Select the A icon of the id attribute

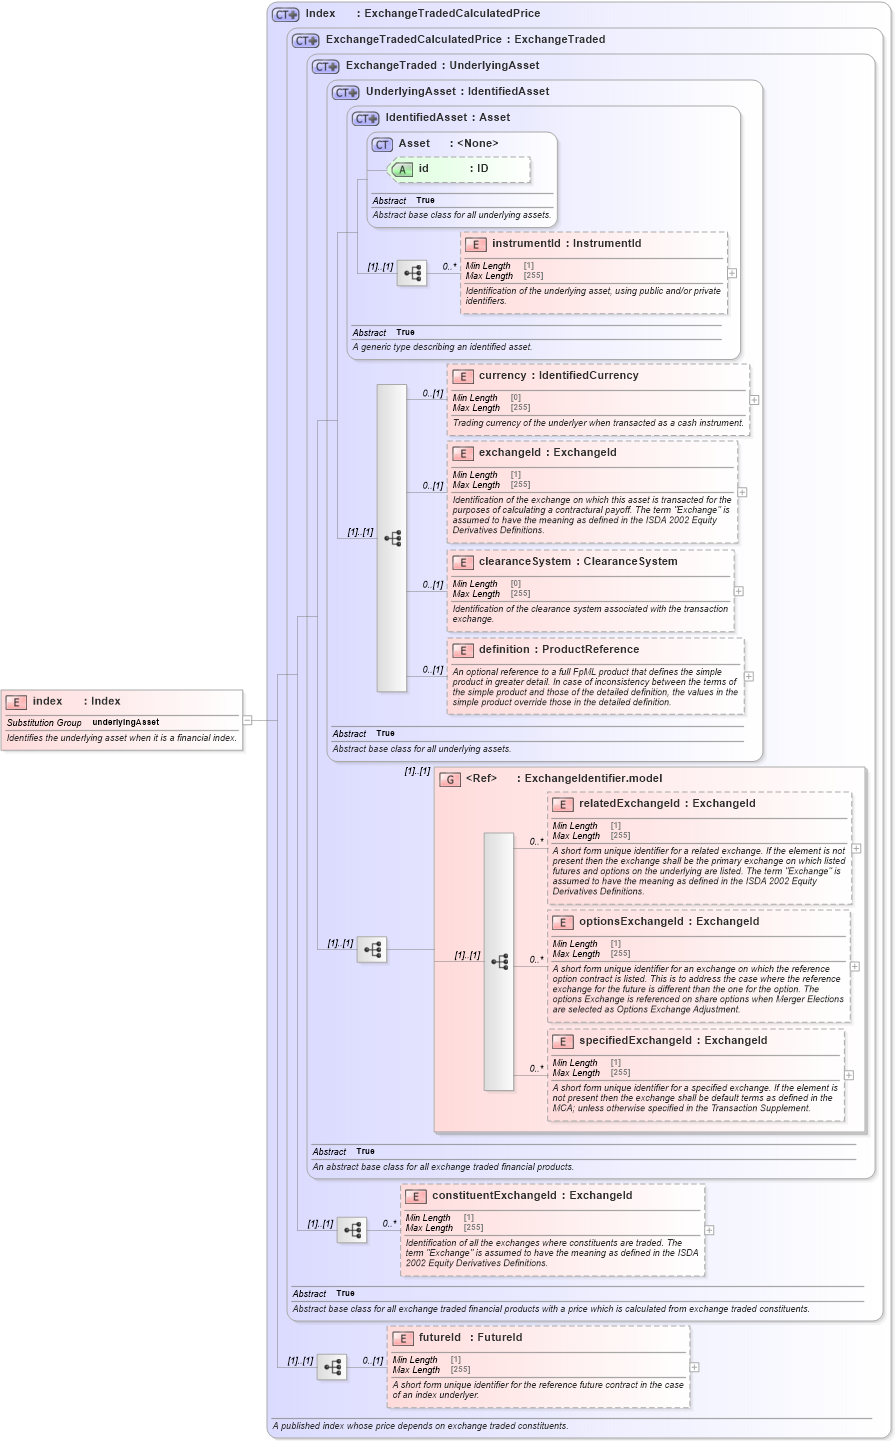click(x=401, y=170)
